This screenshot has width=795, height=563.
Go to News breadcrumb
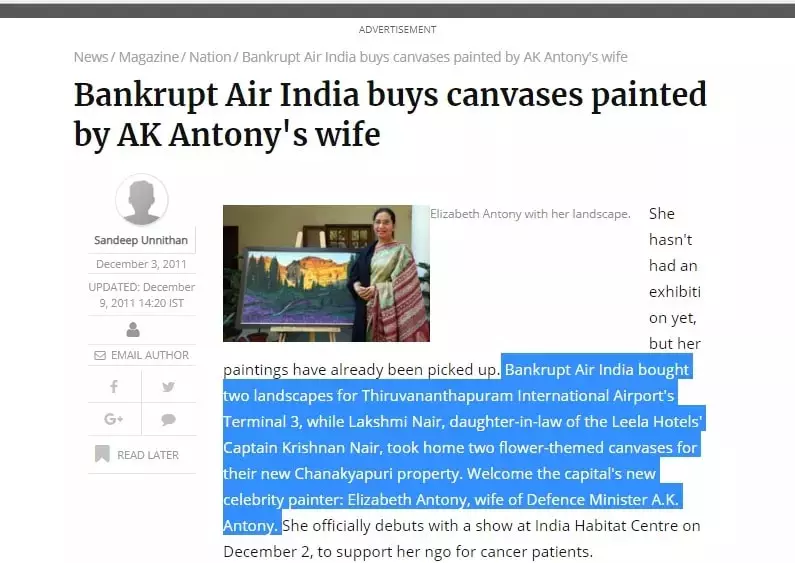(x=91, y=57)
